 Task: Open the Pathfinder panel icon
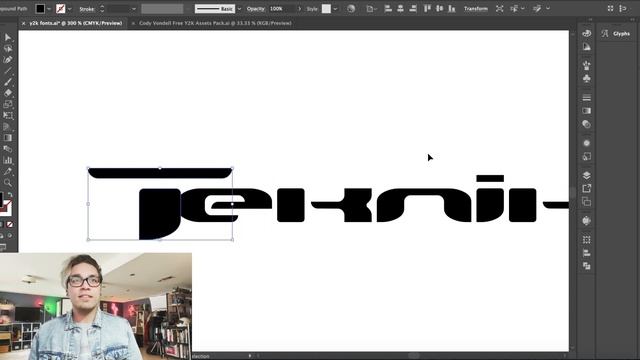click(587, 266)
